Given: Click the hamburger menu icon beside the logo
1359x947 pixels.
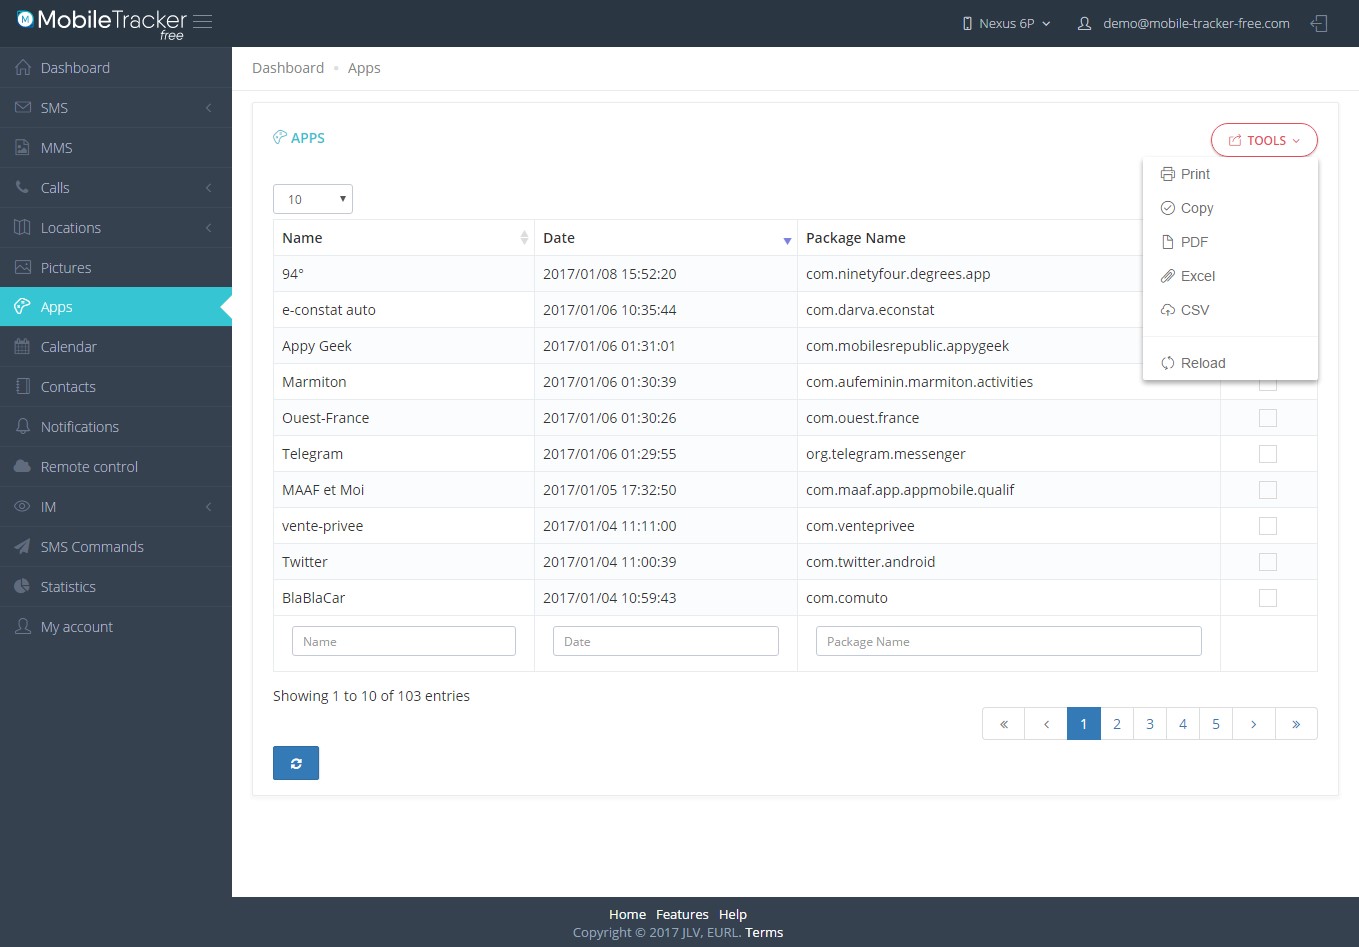Looking at the screenshot, I should (203, 22).
